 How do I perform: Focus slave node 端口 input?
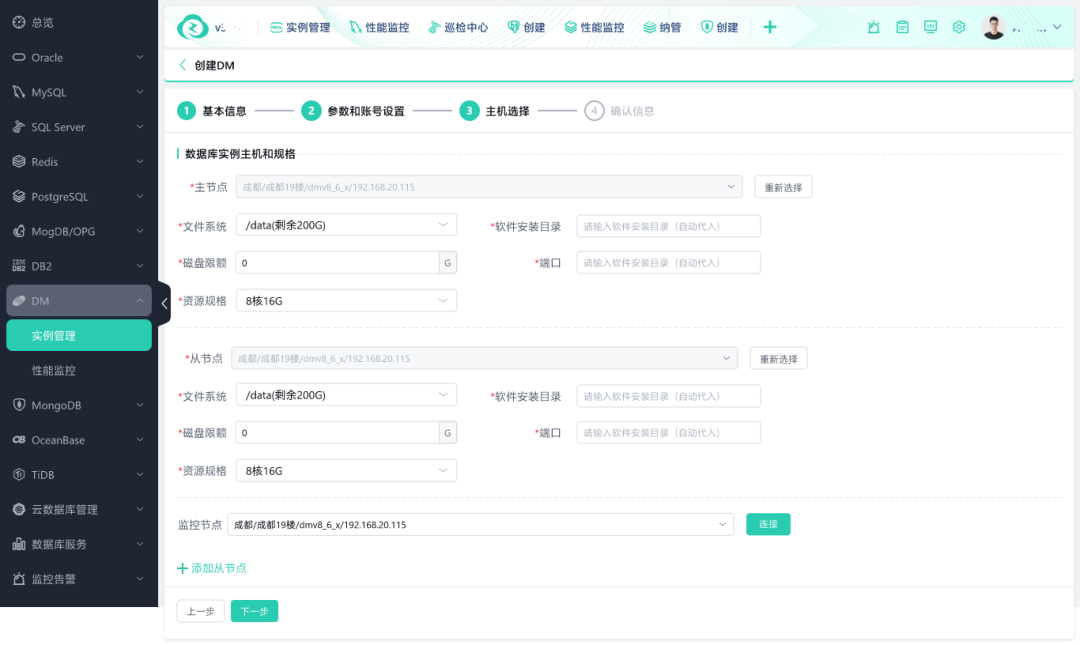coord(668,433)
